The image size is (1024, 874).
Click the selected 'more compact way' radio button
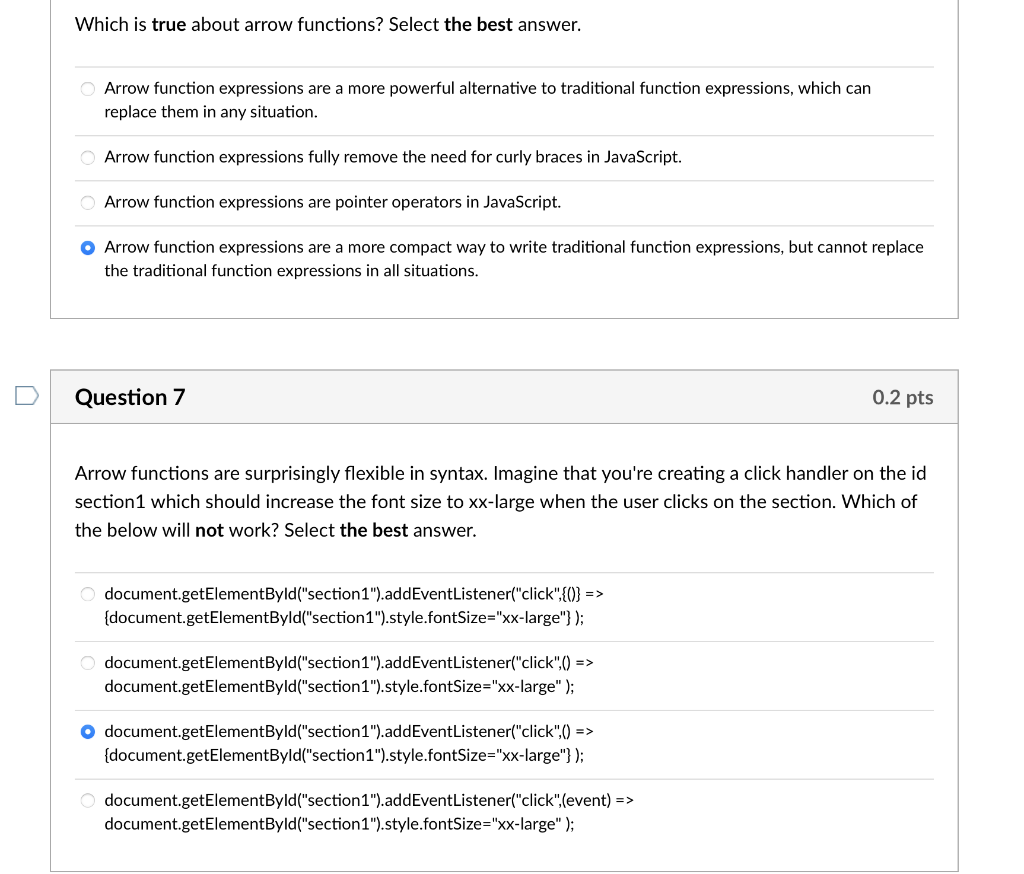point(88,247)
